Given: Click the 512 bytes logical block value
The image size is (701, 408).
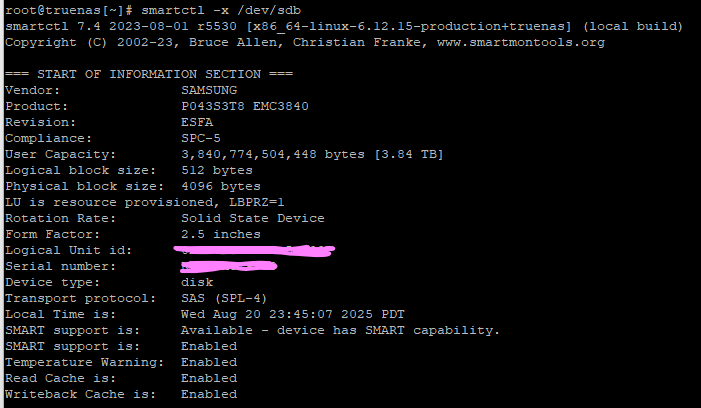Looking at the screenshot, I should click(x=217, y=170).
